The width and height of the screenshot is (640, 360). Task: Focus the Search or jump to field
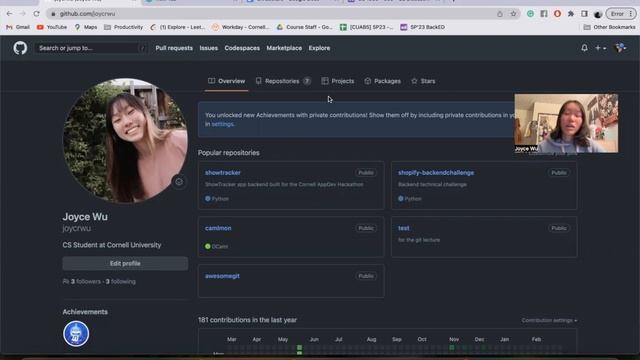coord(91,48)
